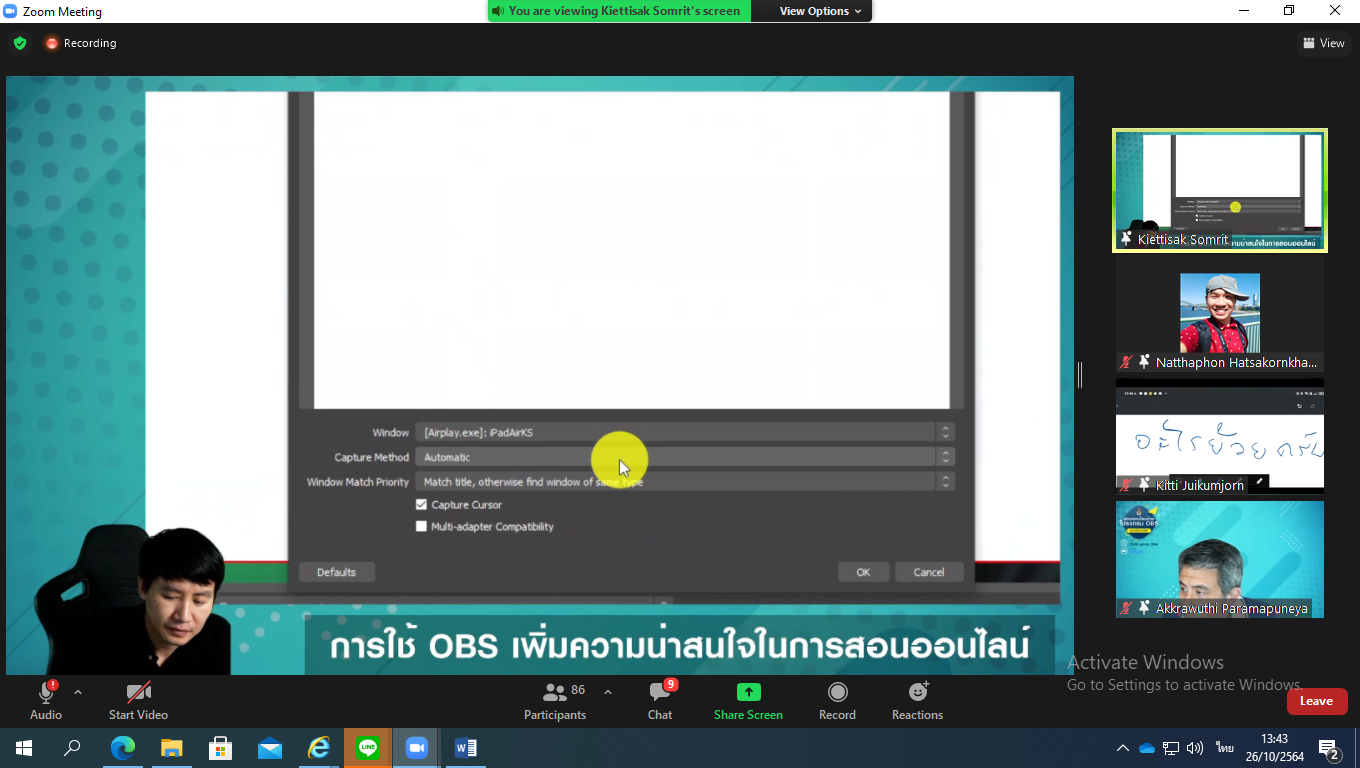Click the red Leave button
Image resolution: width=1360 pixels, height=768 pixels.
pyautogui.click(x=1317, y=701)
